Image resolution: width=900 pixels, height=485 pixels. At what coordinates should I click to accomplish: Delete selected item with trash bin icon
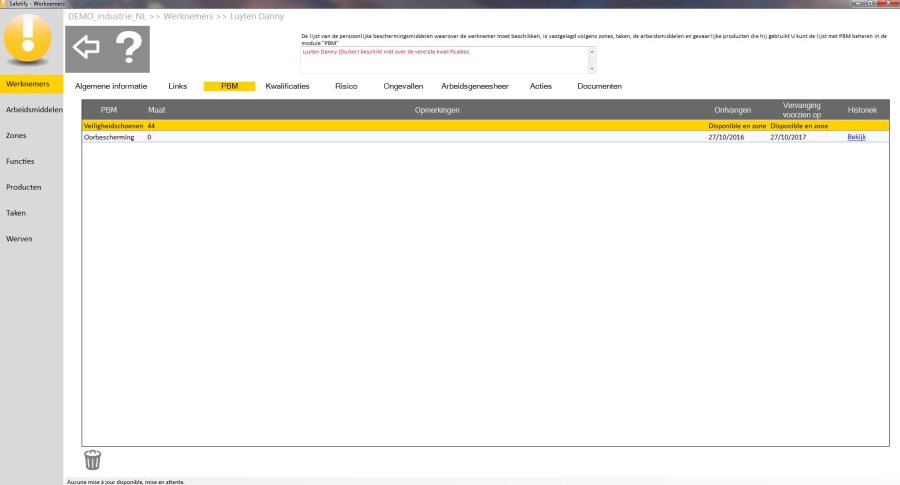click(92, 460)
